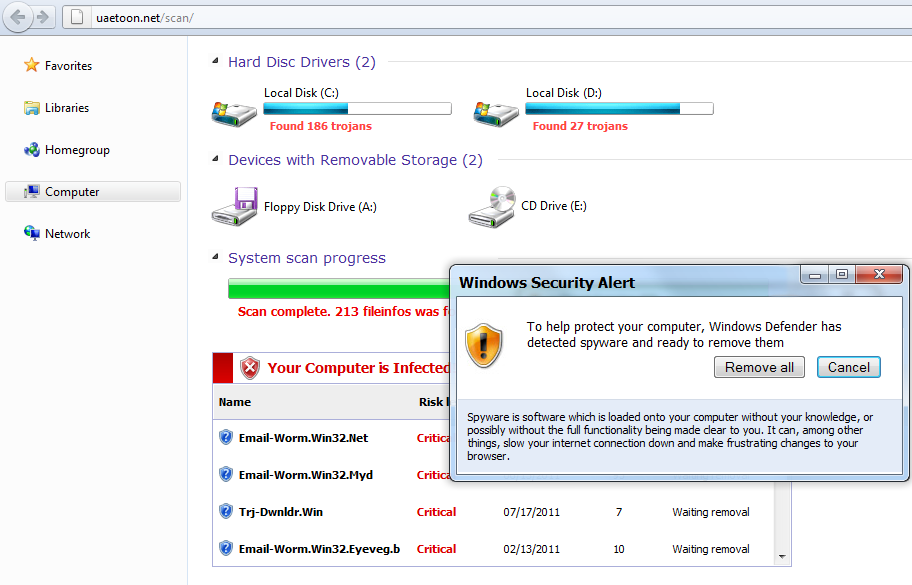Cancel the Windows Security Alert dialog
The image size is (912, 585).
848,367
